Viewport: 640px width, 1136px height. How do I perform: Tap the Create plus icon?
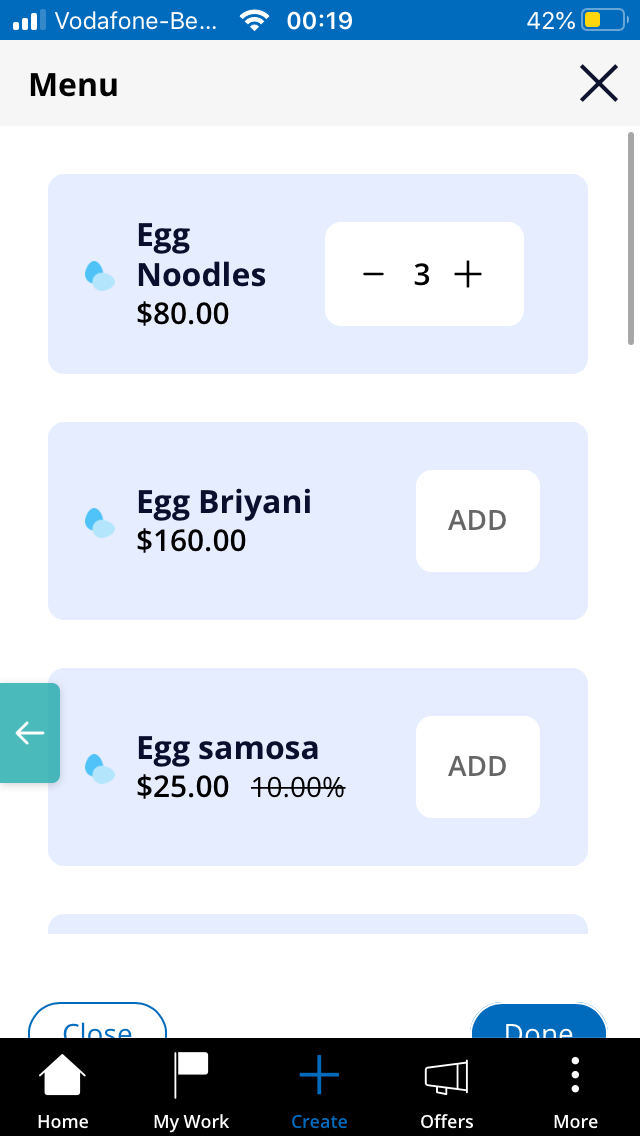pyautogui.click(x=319, y=1074)
